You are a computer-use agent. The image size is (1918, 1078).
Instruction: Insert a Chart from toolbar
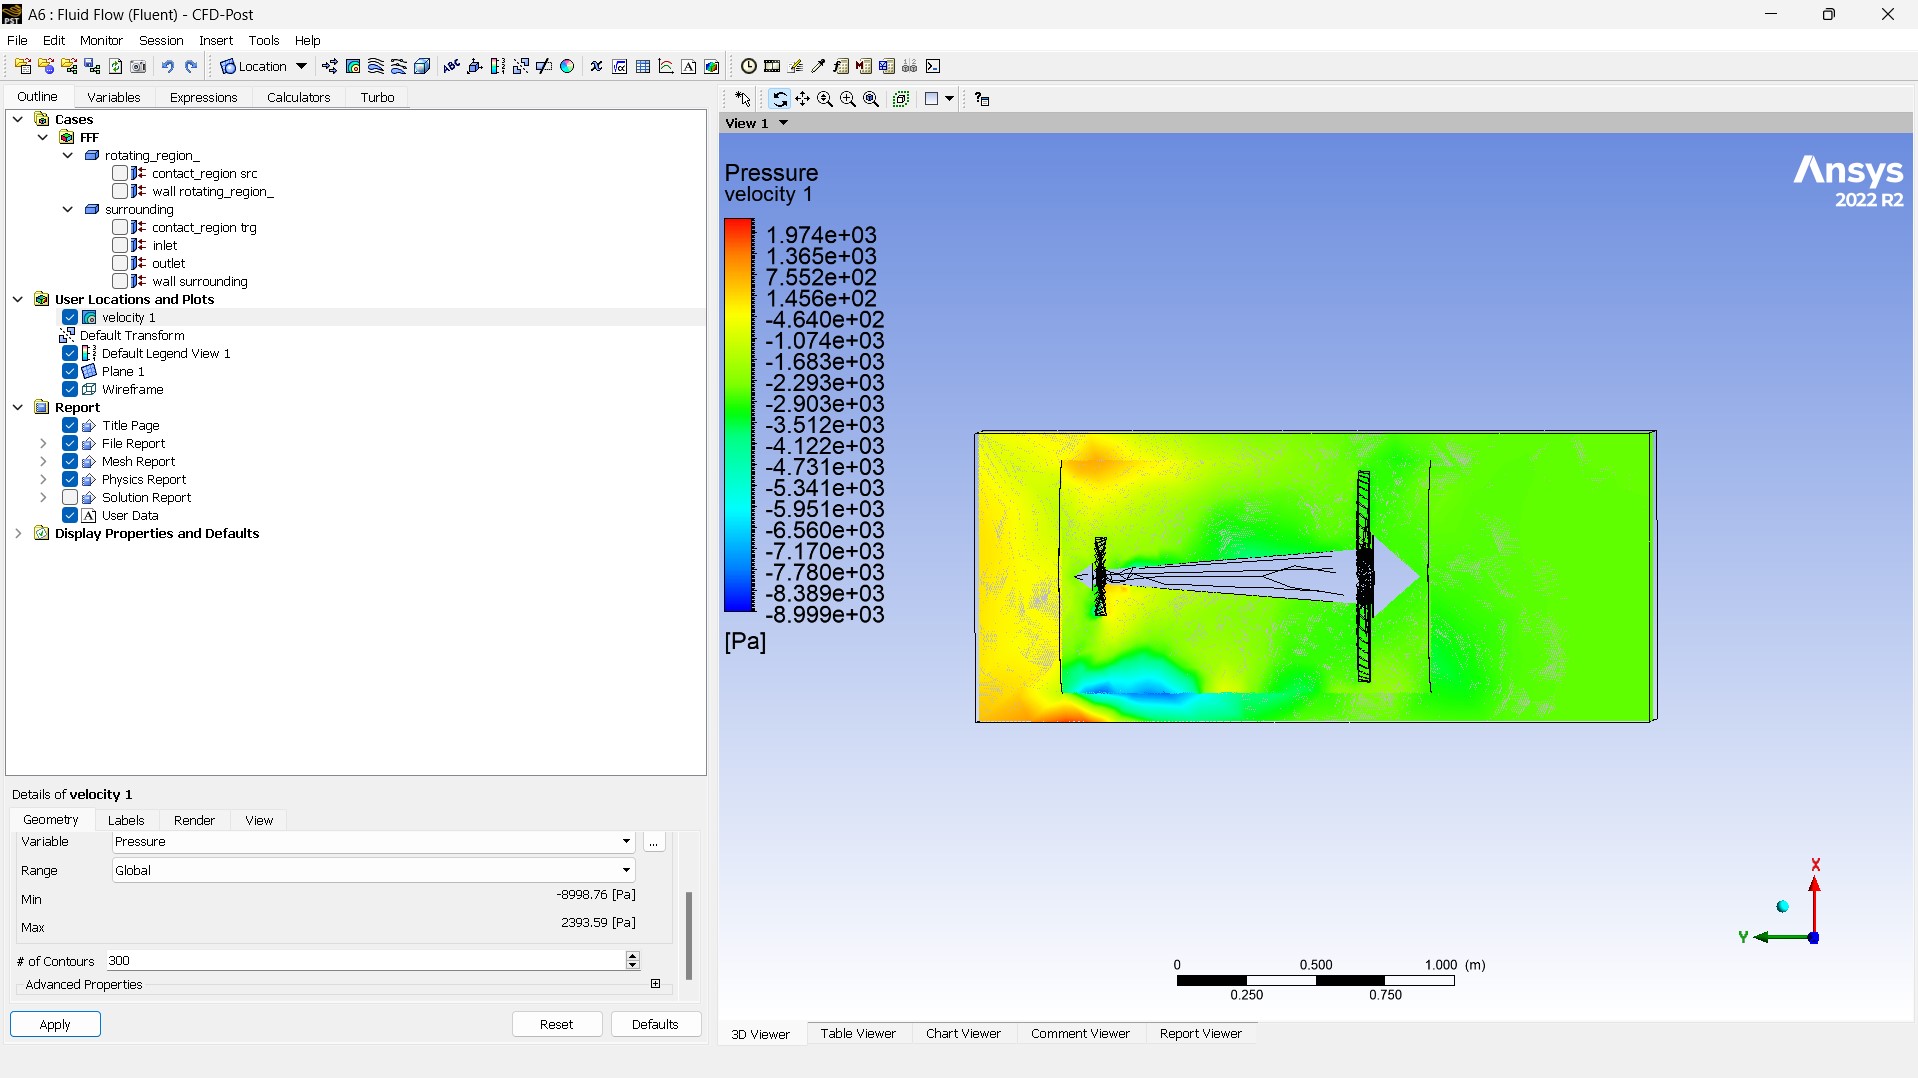(x=666, y=66)
